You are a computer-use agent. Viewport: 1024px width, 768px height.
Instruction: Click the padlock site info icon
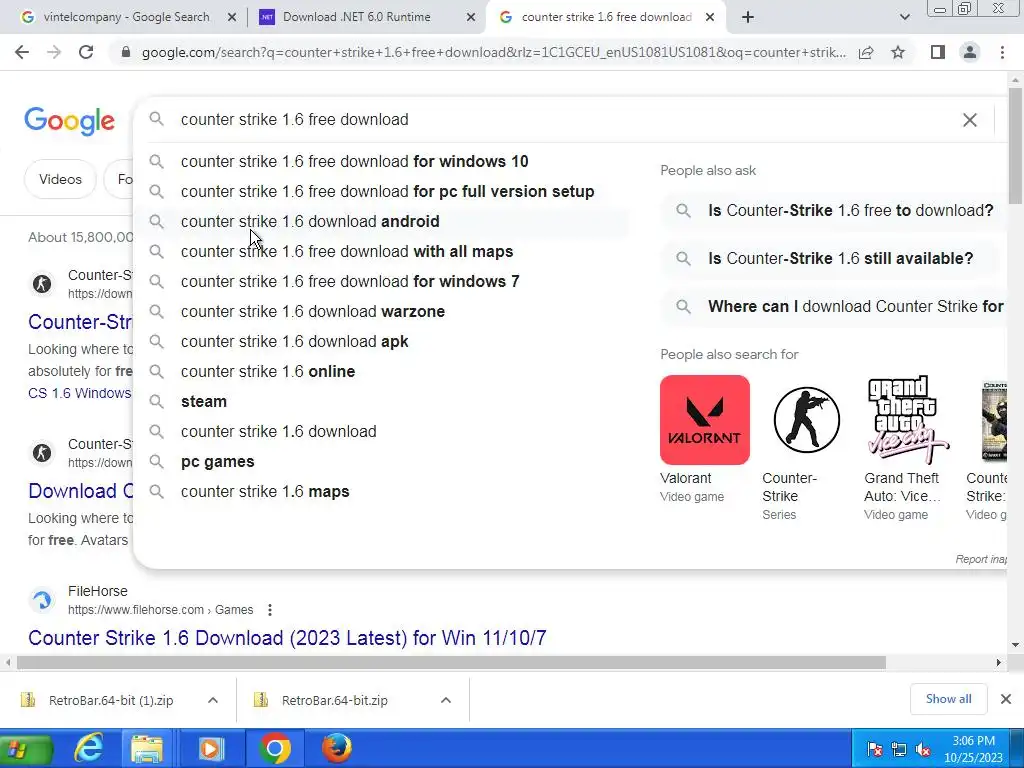point(126,52)
